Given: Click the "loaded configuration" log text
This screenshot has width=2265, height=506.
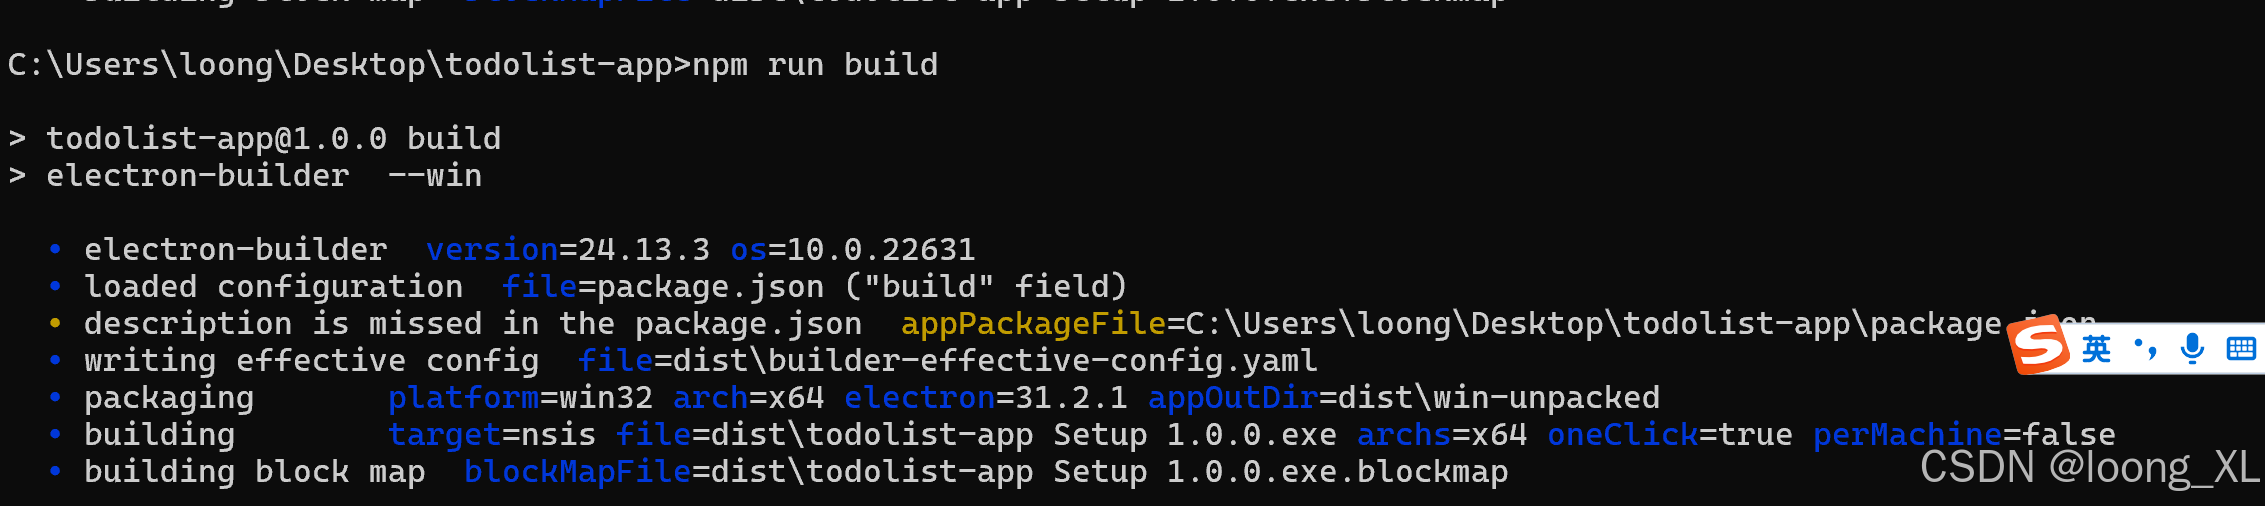Looking at the screenshot, I should click(x=273, y=287).
